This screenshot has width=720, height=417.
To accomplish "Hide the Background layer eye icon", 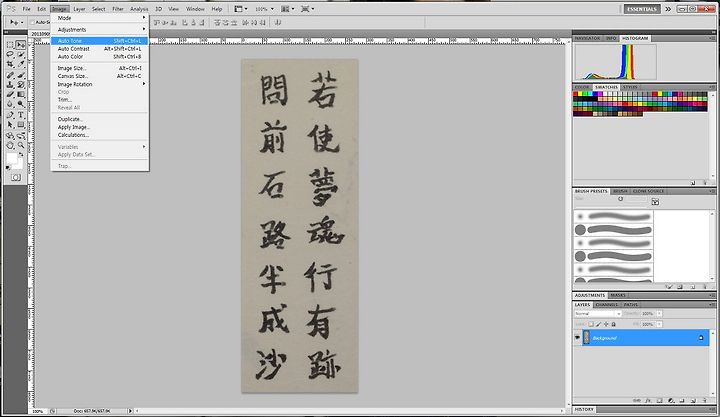I will pos(578,338).
